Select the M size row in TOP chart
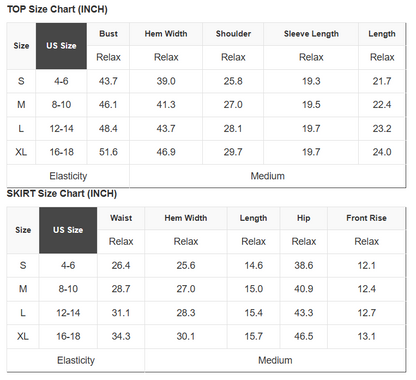The width and height of the screenshot is (416, 380). pos(206,105)
